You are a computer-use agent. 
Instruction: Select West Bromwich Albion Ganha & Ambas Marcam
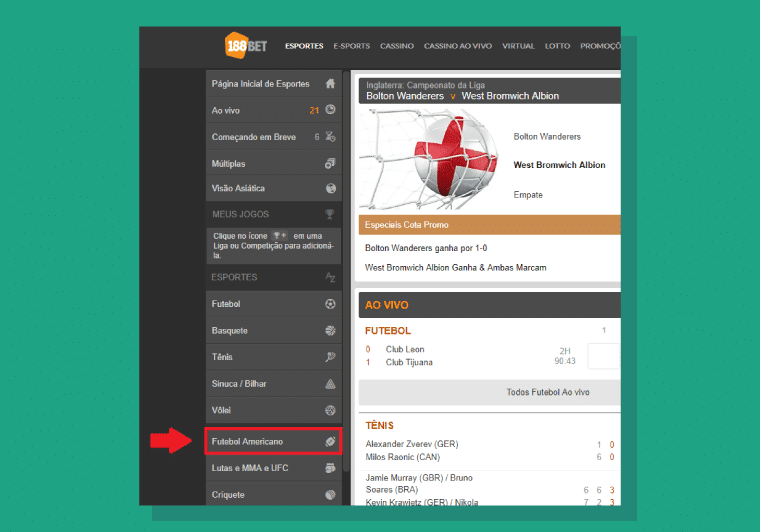[x=456, y=267]
